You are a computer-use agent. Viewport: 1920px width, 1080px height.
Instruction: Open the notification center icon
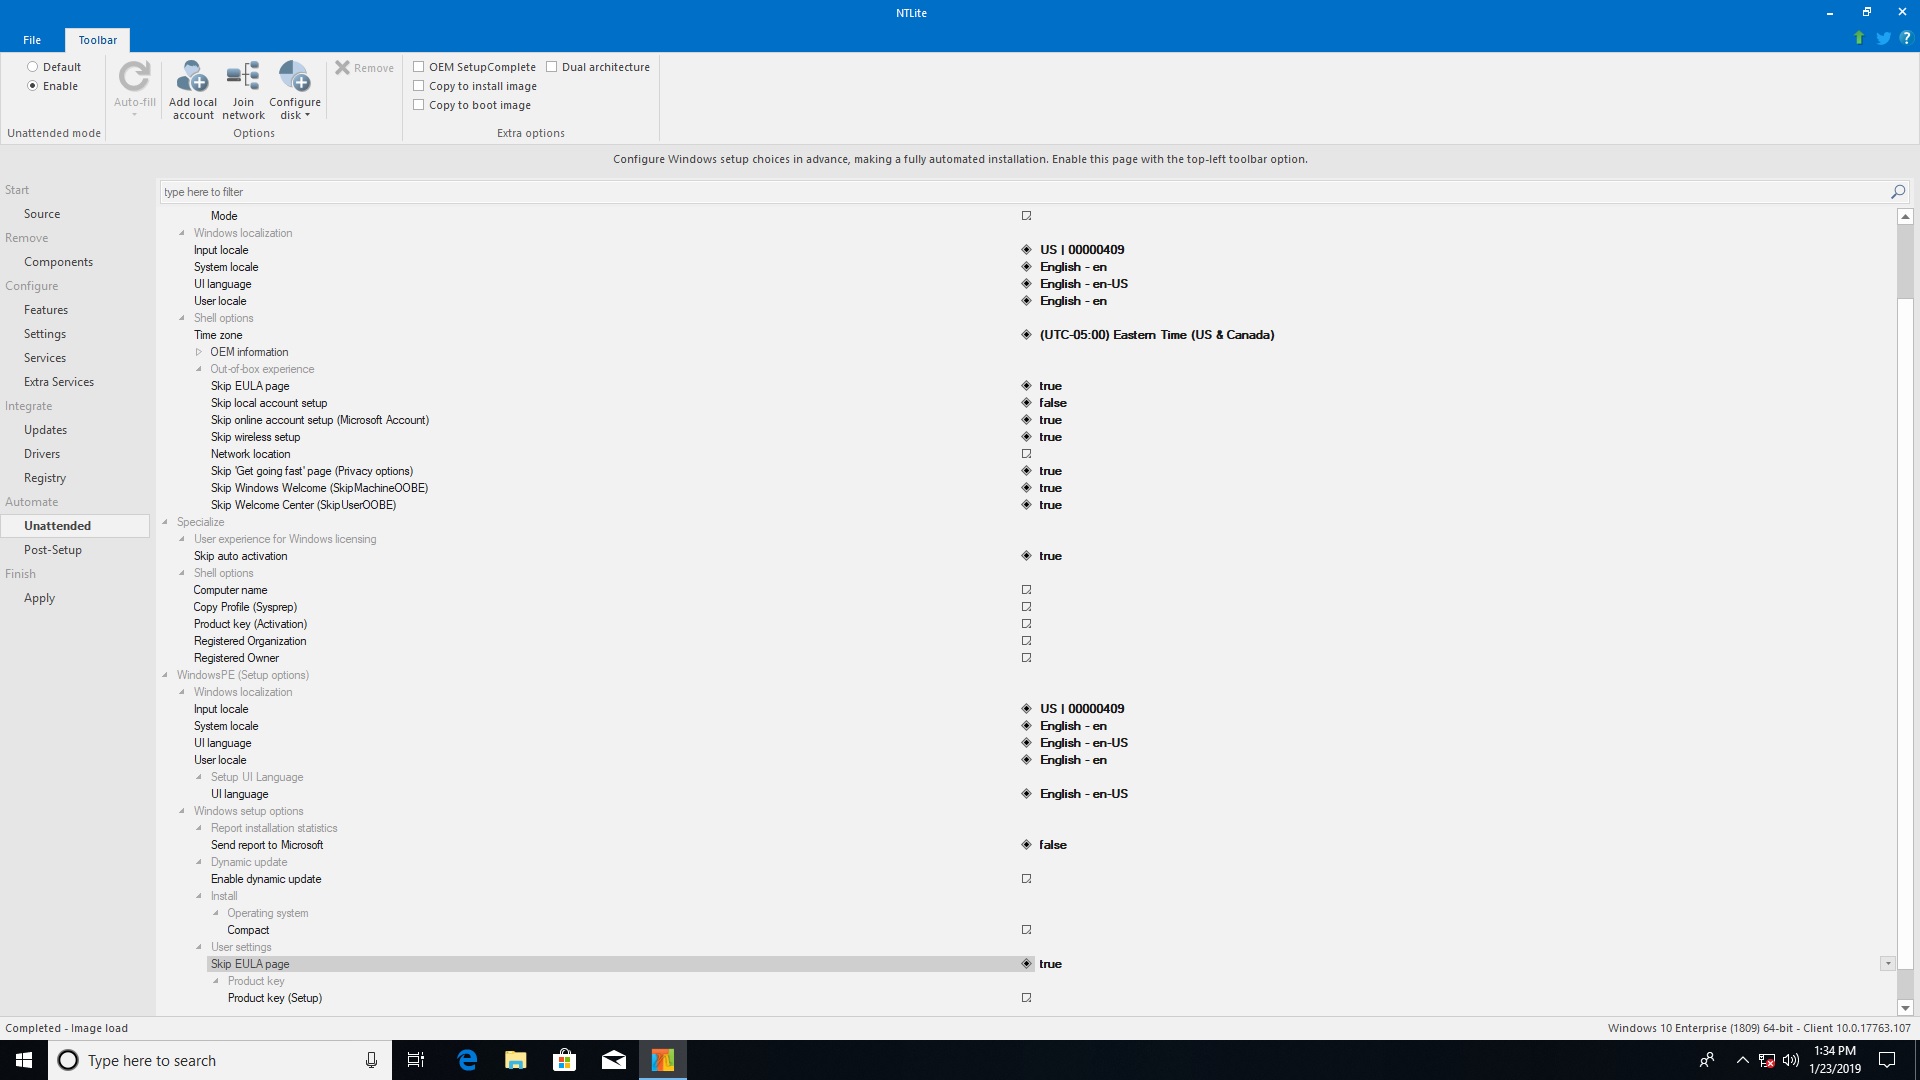(x=1887, y=1060)
